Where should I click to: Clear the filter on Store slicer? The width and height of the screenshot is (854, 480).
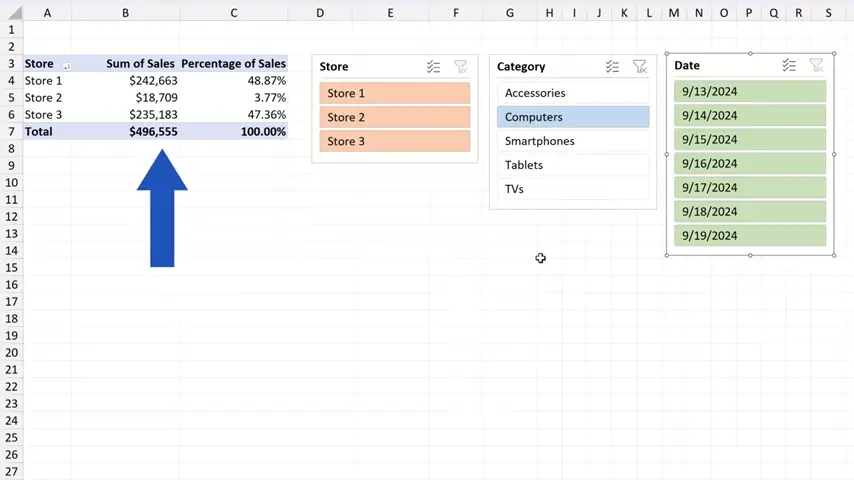pyautogui.click(x=460, y=67)
